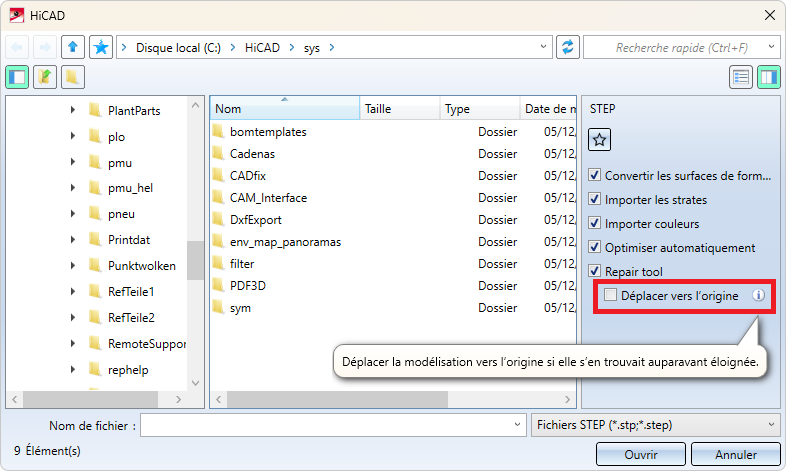The width and height of the screenshot is (786, 471).
Task: Click the folder with green arrow icon
Action: pos(45,77)
